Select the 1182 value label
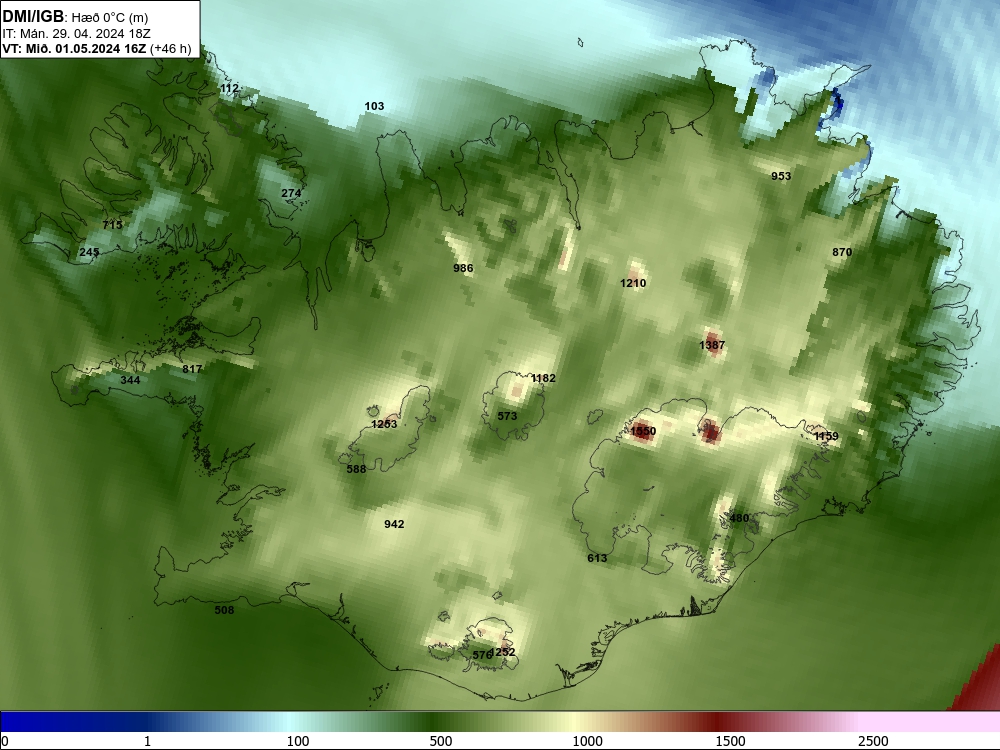1000x750 pixels. [x=543, y=378]
